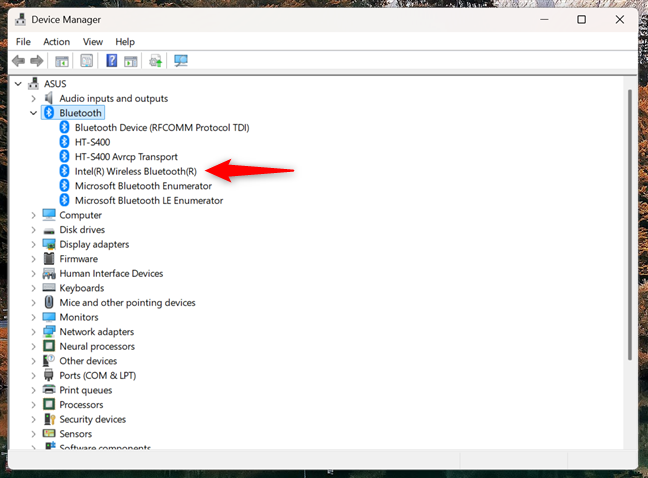Click the Back arrow toolbar icon
Viewport: 648px width, 478px height.
18,61
